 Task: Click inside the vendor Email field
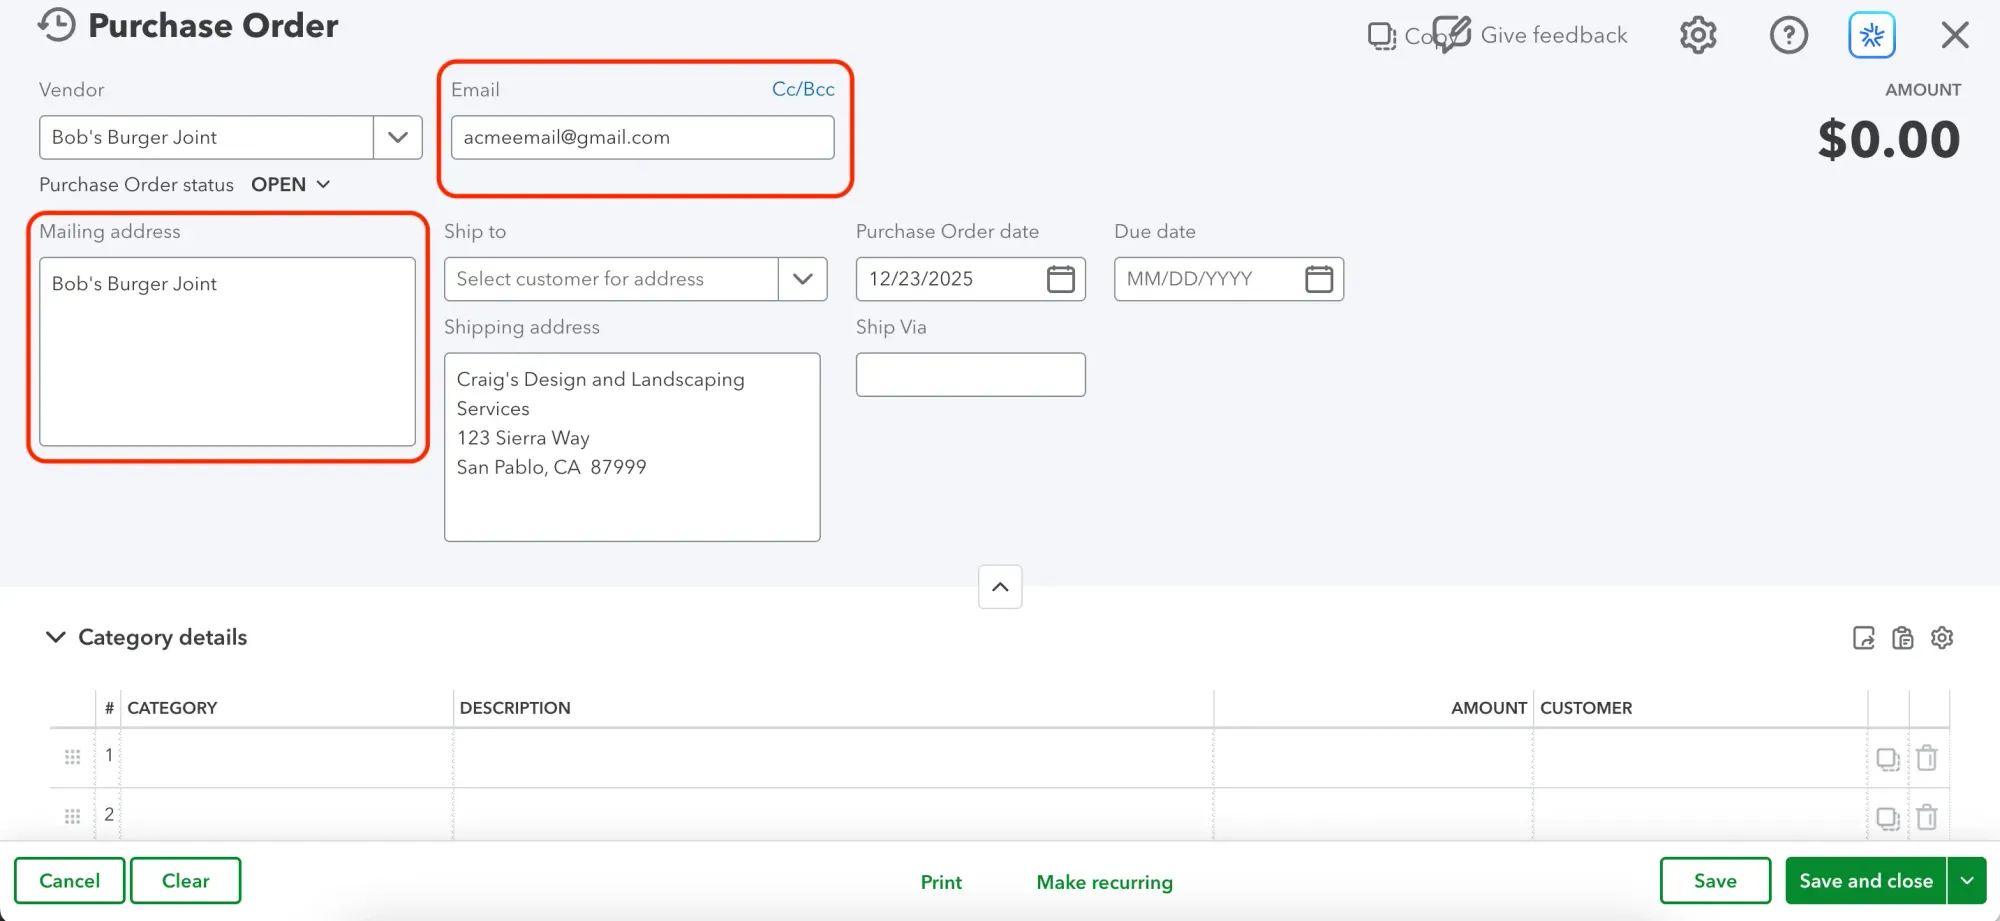[643, 137]
